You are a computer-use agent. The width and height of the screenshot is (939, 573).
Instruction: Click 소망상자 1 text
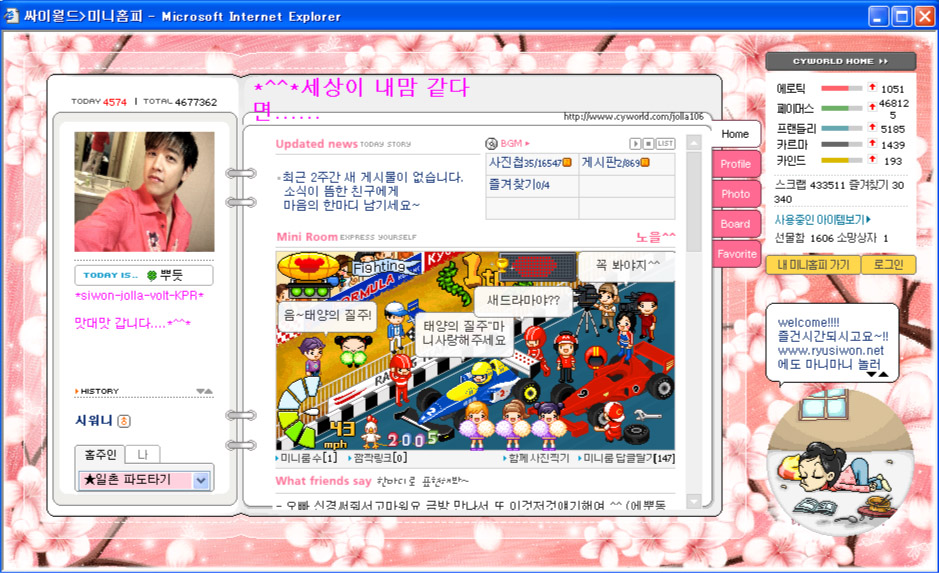[x=863, y=238]
